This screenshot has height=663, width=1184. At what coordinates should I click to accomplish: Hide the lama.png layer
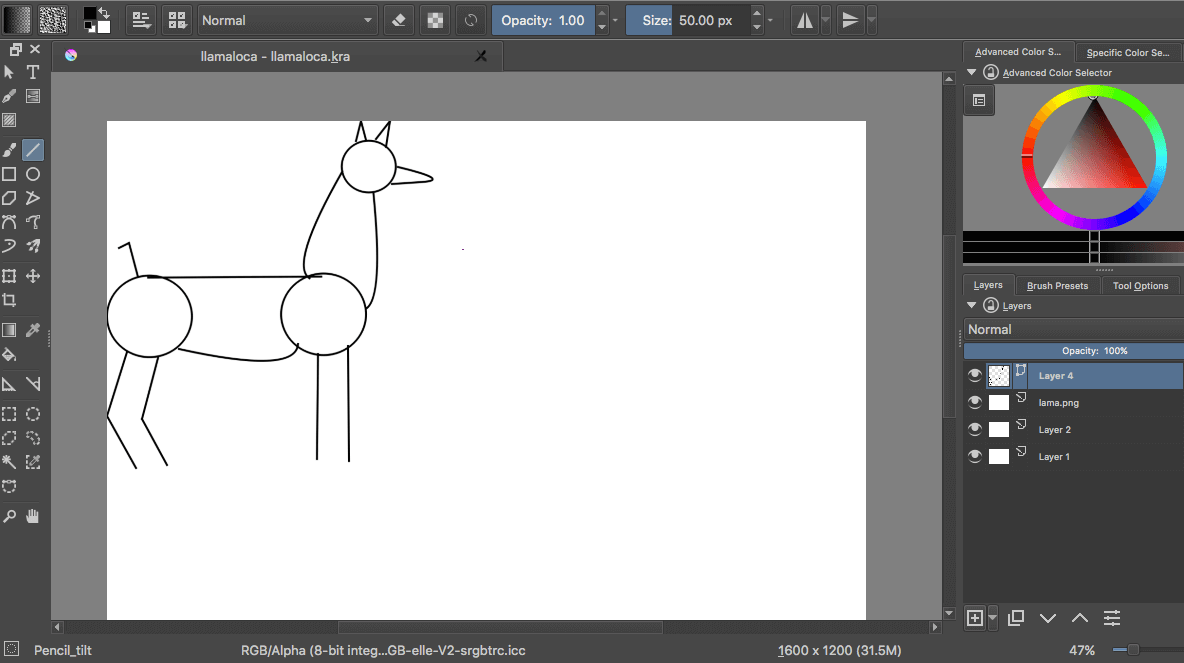click(x=974, y=402)
